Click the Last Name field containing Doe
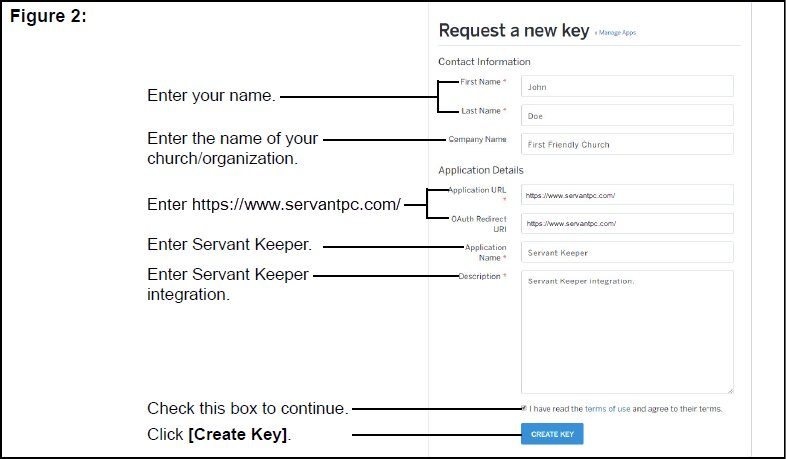Viewport: 786px width, 459px height. coord(627,115)
